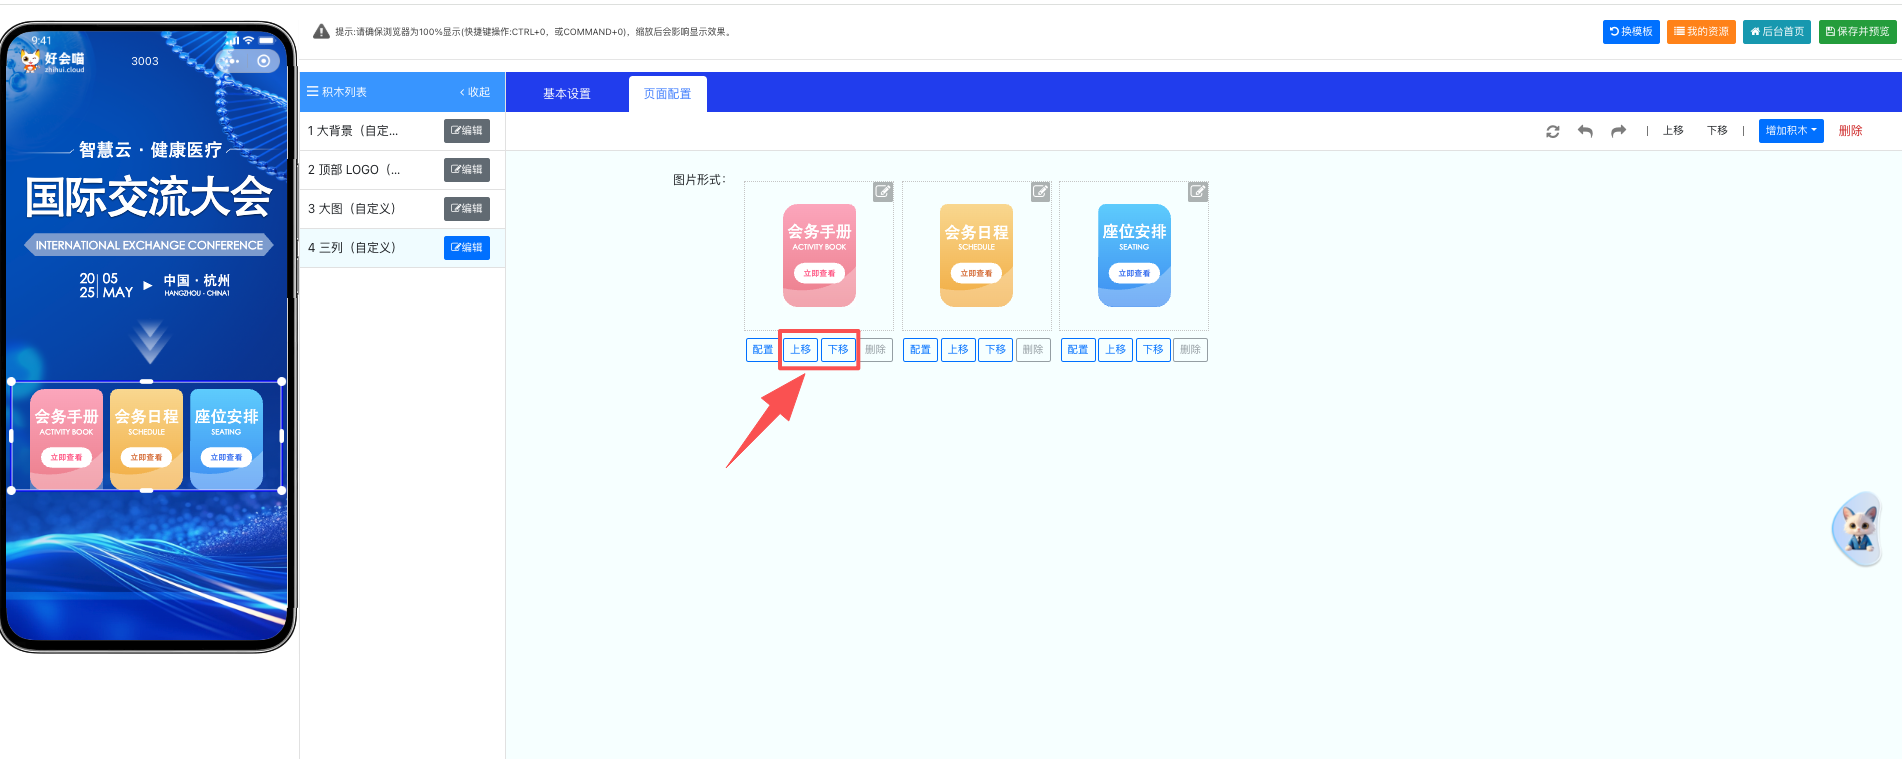Switch to the 基本设置 tab

566,94
